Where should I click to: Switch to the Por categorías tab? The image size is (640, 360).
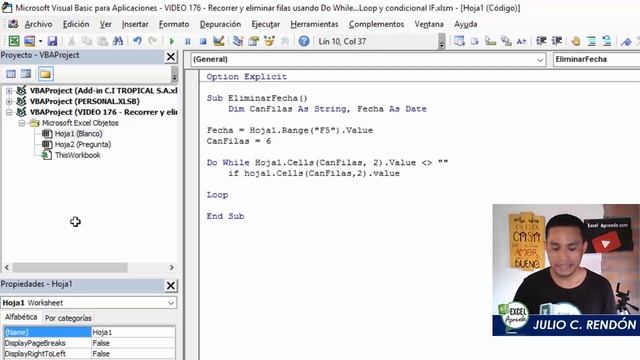coord(68,318)
